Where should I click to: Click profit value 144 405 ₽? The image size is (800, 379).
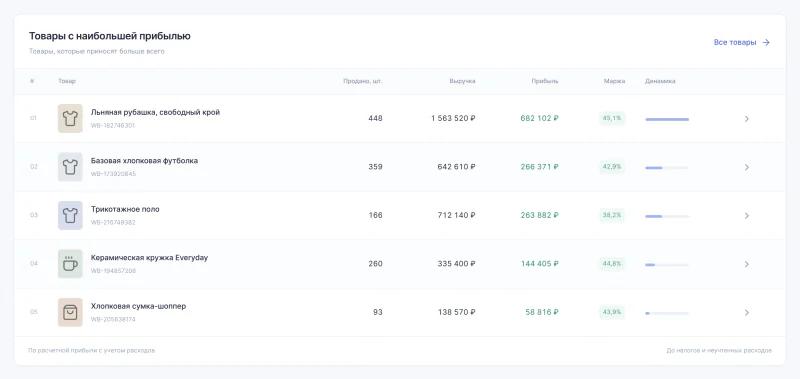(539, 264)
